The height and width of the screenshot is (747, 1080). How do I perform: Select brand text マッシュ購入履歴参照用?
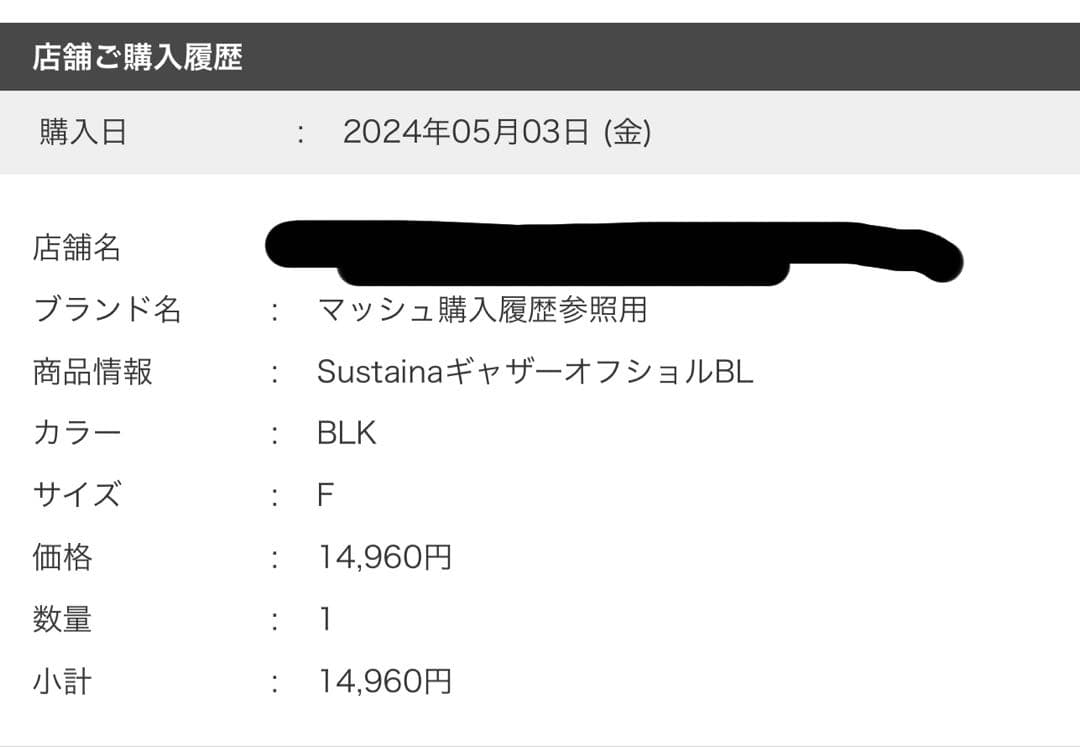click(482, 309)
